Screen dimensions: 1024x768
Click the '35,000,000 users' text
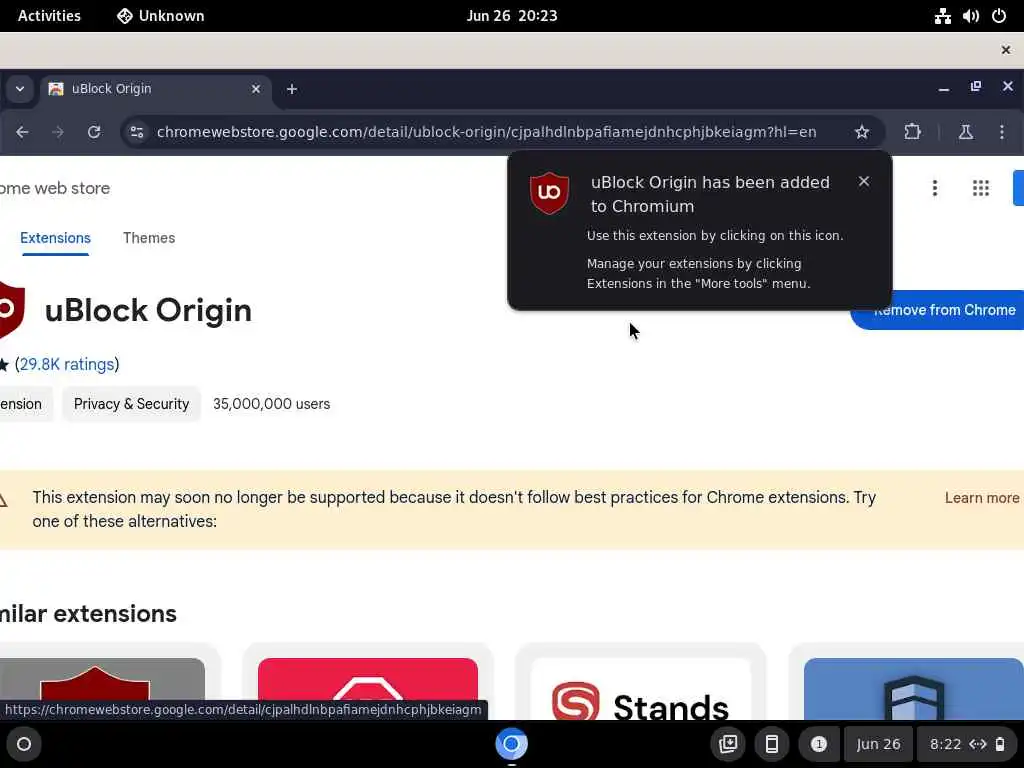coord(272,404)
